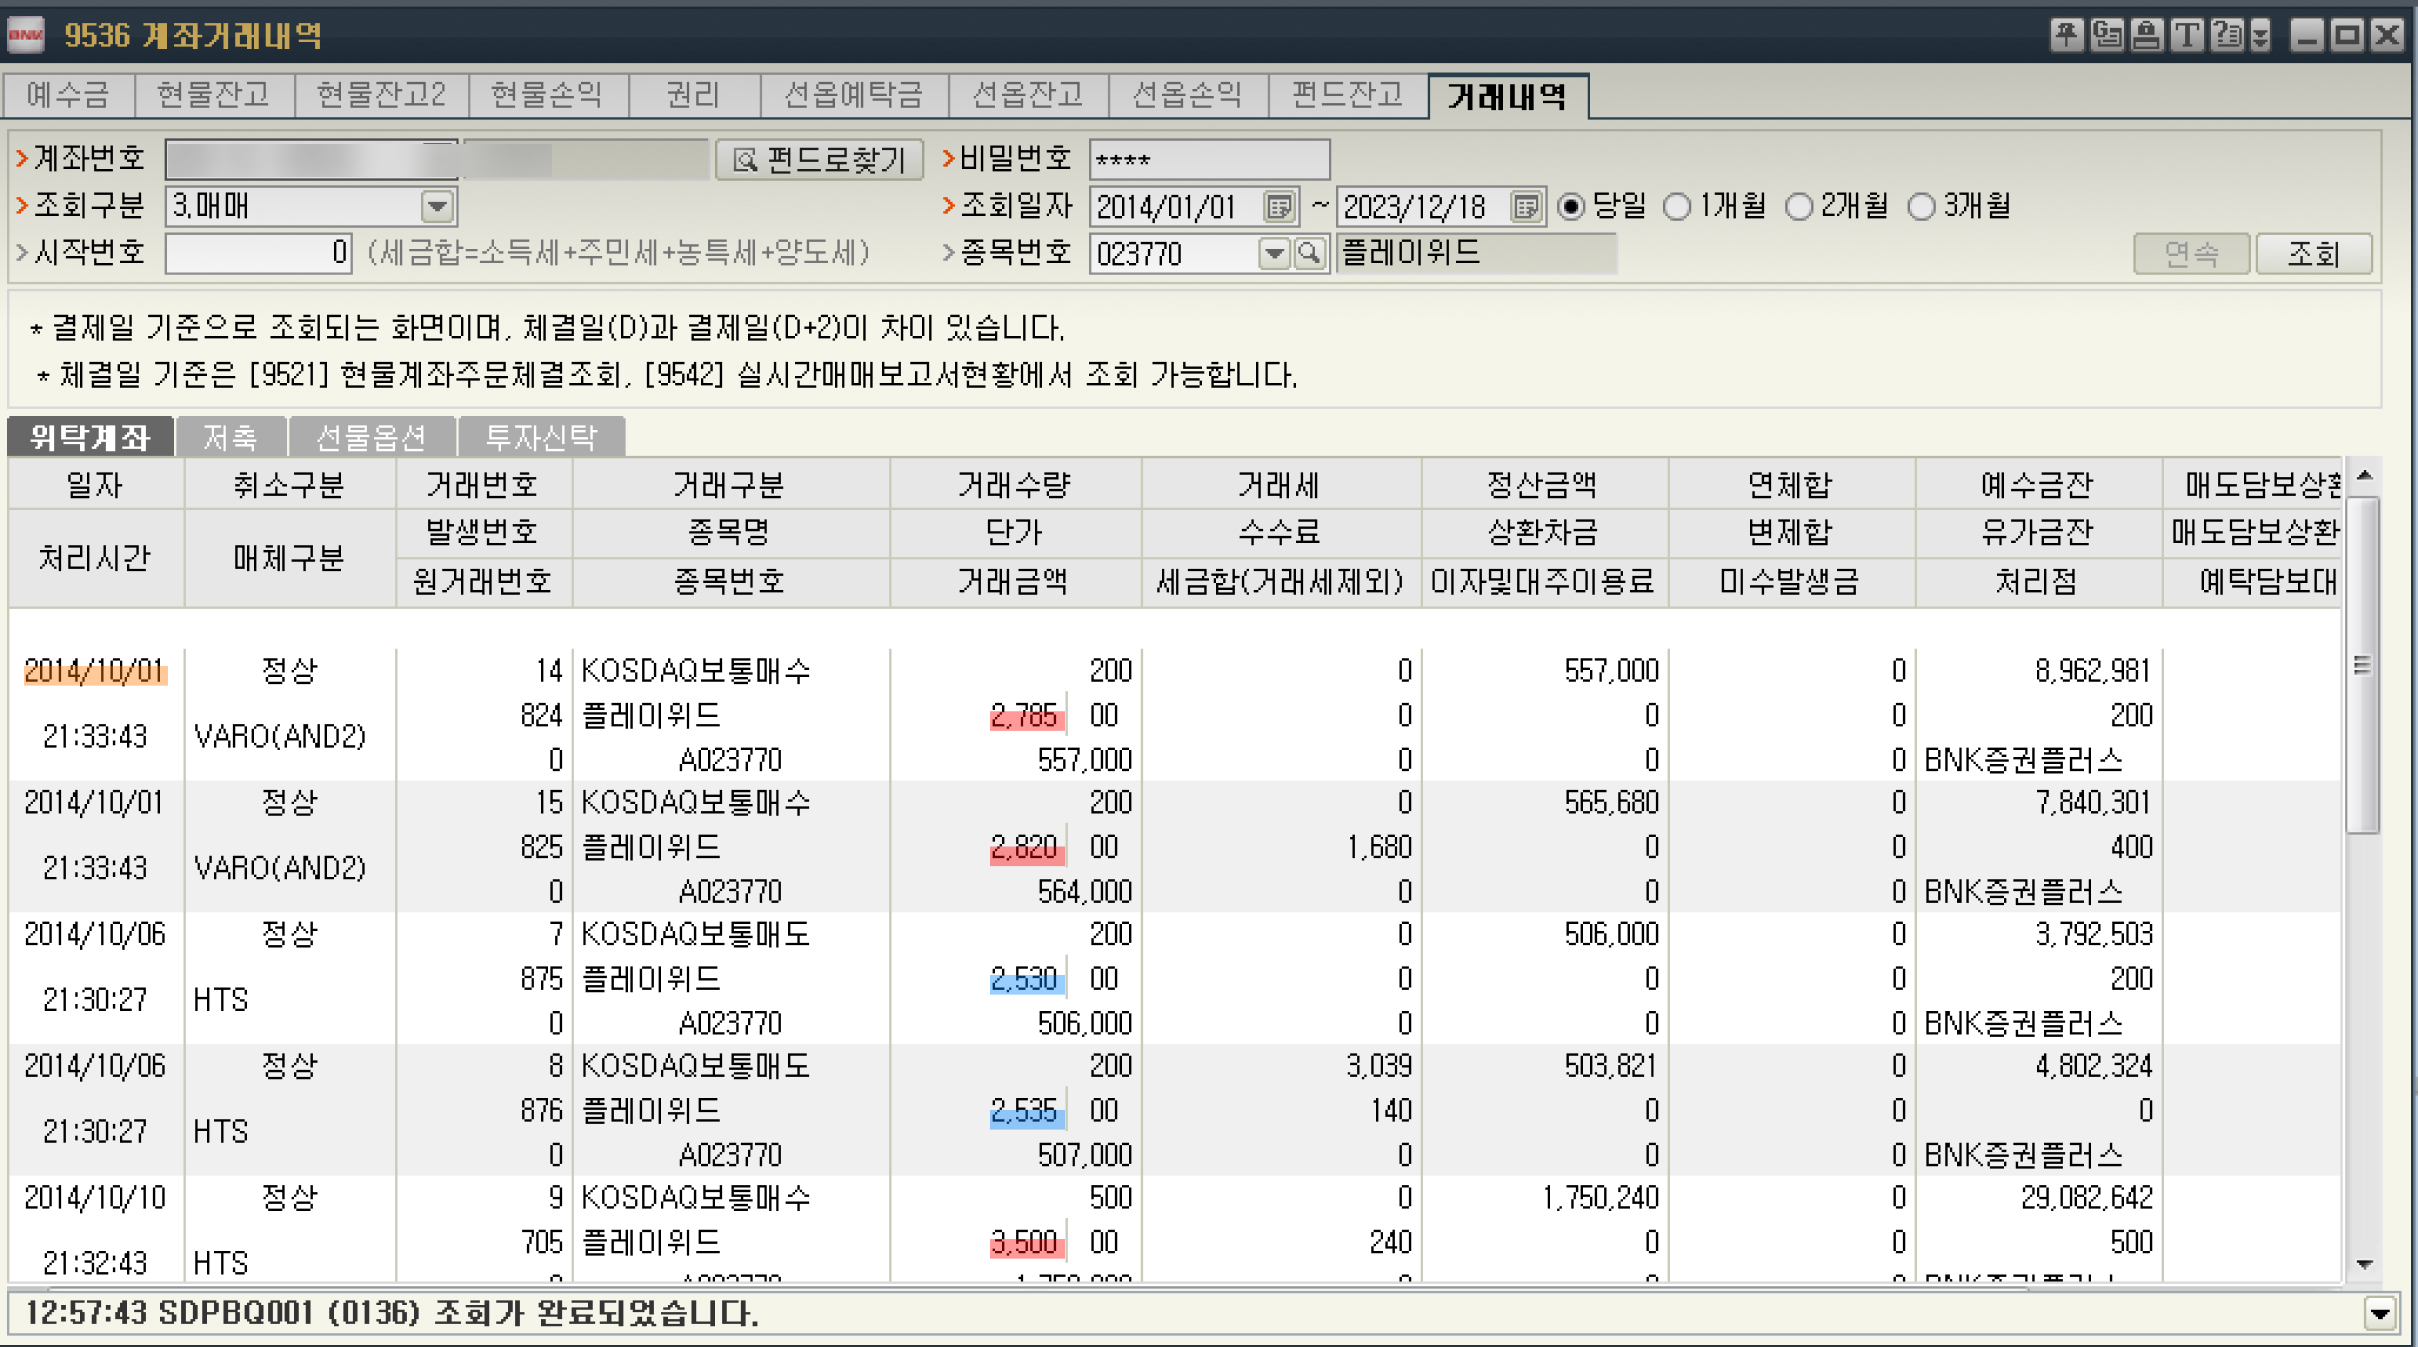Screen dimensions: 2418x1347
Task: Click the 2014/10/10 date cell
Action: click(94, 1198)
